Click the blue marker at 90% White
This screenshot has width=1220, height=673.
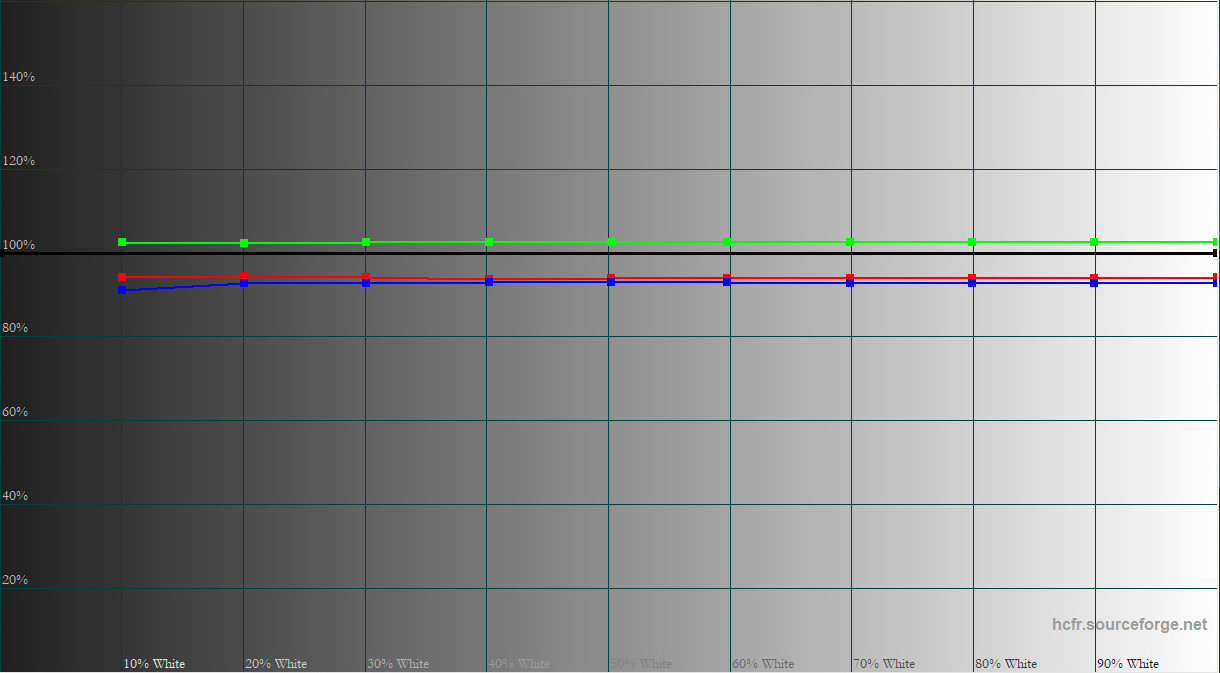1094,283
